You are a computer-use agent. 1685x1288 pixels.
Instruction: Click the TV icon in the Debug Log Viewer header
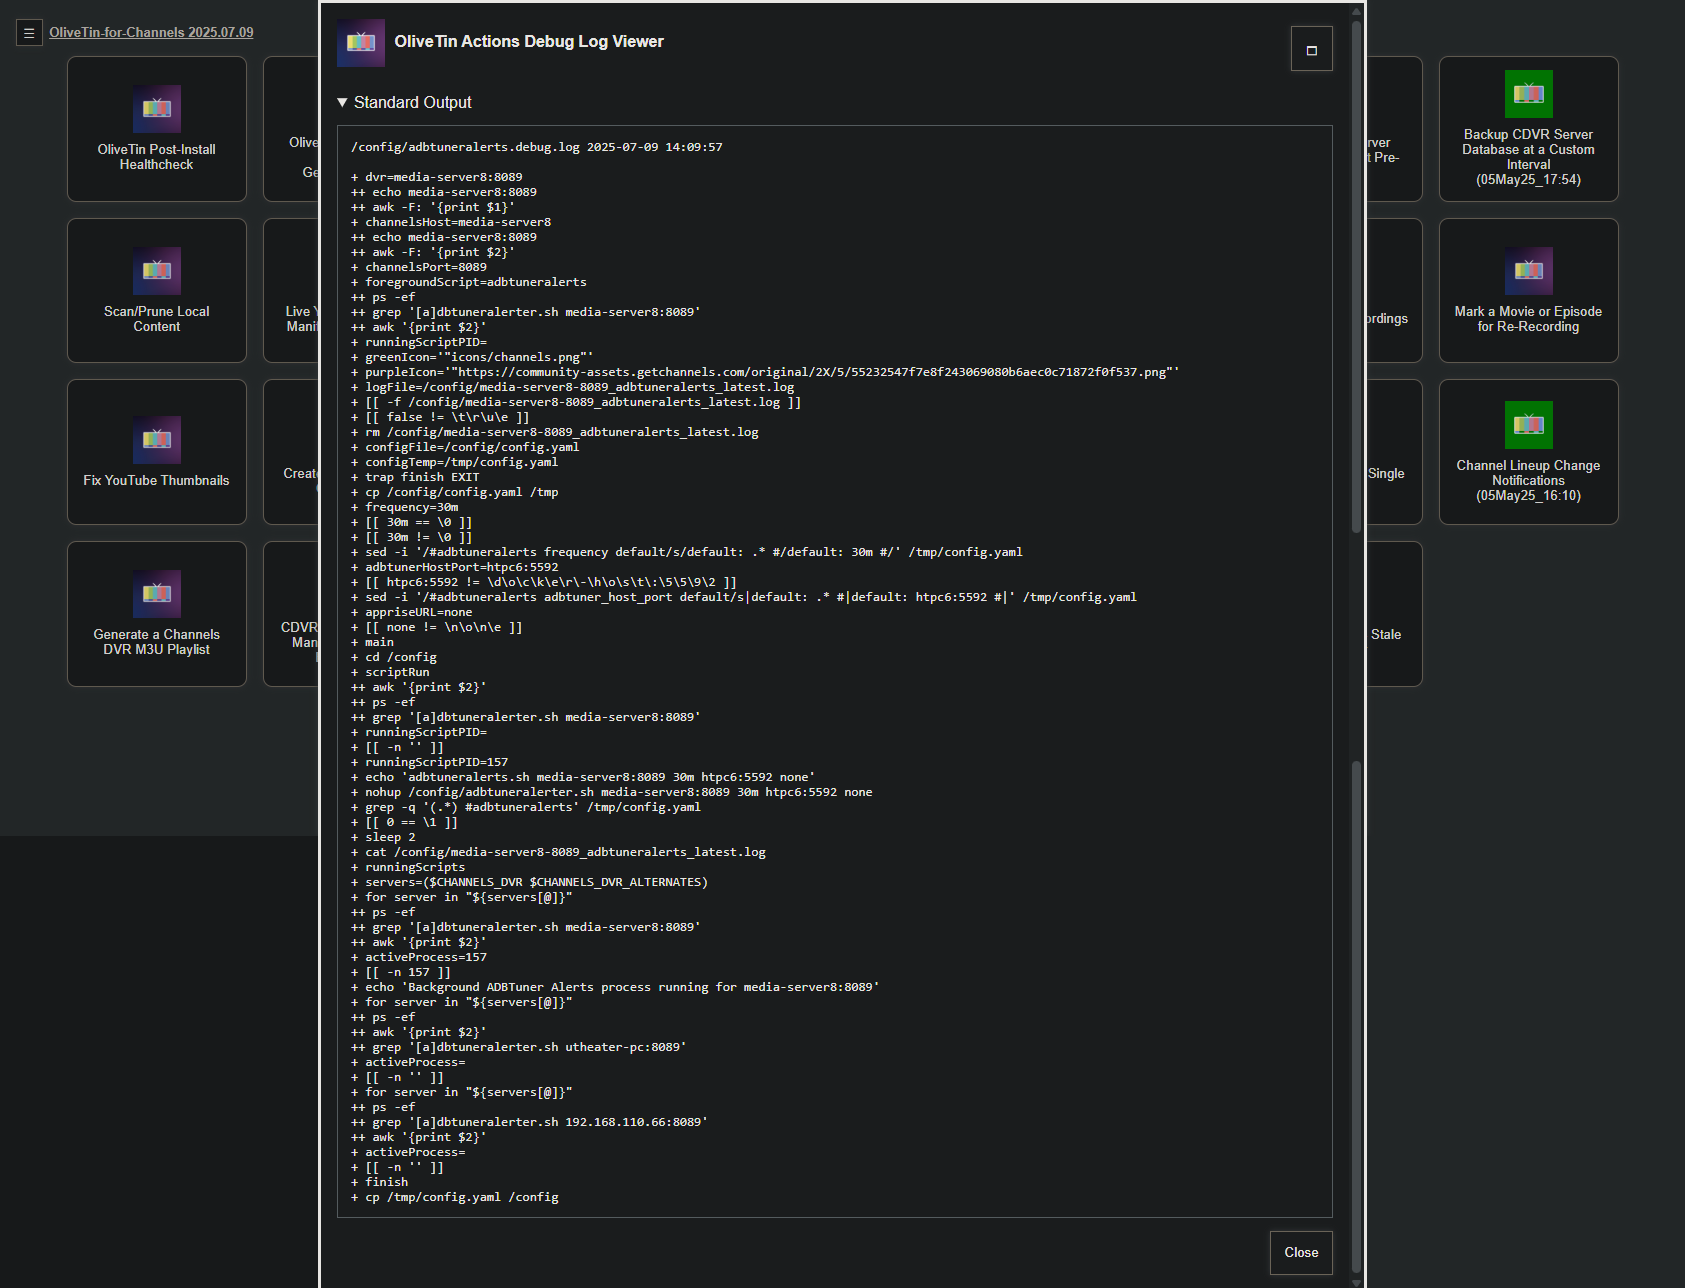click(361, 43)
